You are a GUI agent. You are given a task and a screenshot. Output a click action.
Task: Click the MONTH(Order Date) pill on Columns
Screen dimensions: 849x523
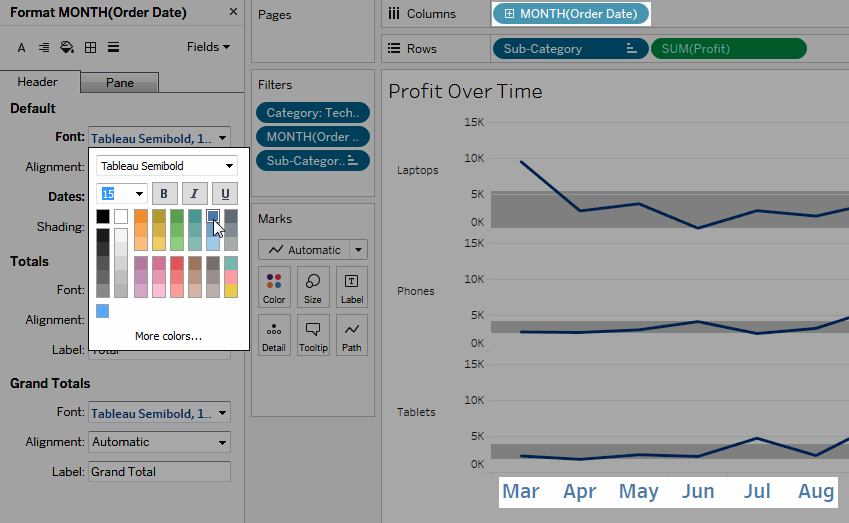click(571, 14)
